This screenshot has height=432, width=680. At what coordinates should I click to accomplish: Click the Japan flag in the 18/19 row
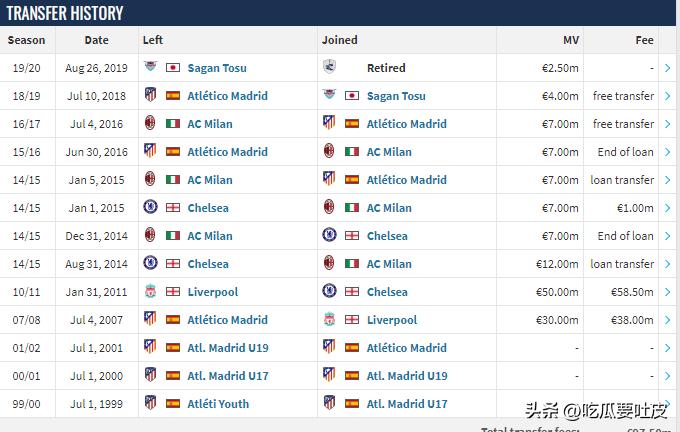tap(352, 96)
